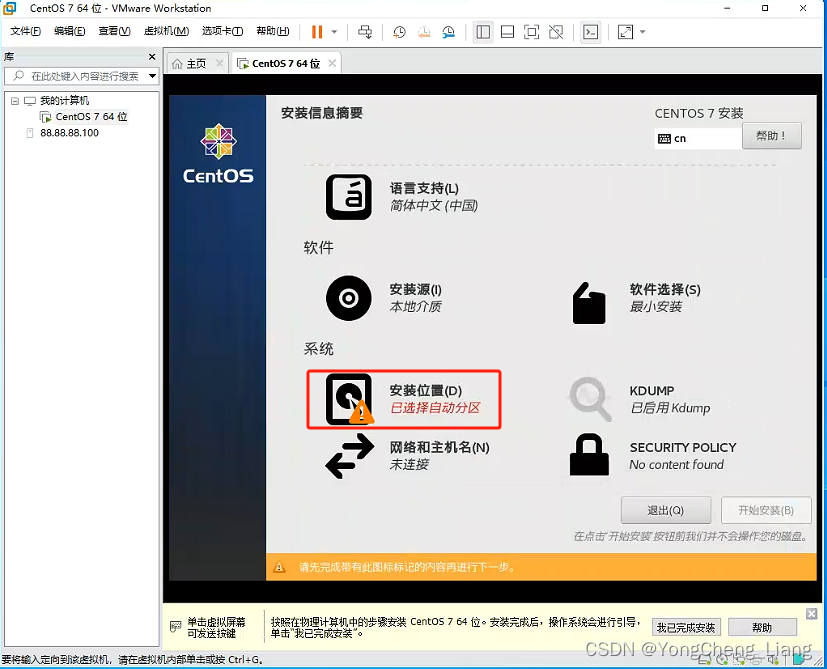Open SECURITY POLICY padlock icon
Viewport: 827px width, 669px height.
[589, 455]
